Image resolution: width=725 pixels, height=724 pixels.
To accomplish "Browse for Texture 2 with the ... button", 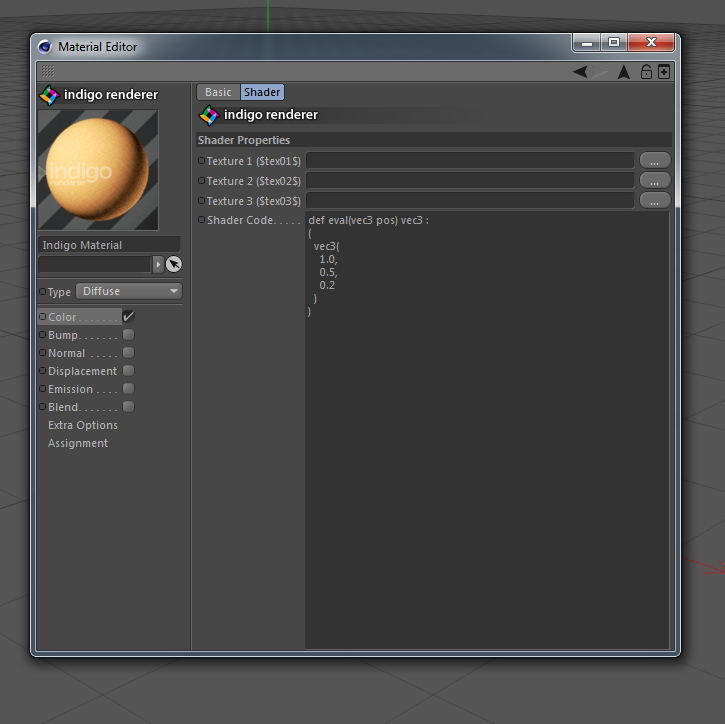I will [655, 180].
